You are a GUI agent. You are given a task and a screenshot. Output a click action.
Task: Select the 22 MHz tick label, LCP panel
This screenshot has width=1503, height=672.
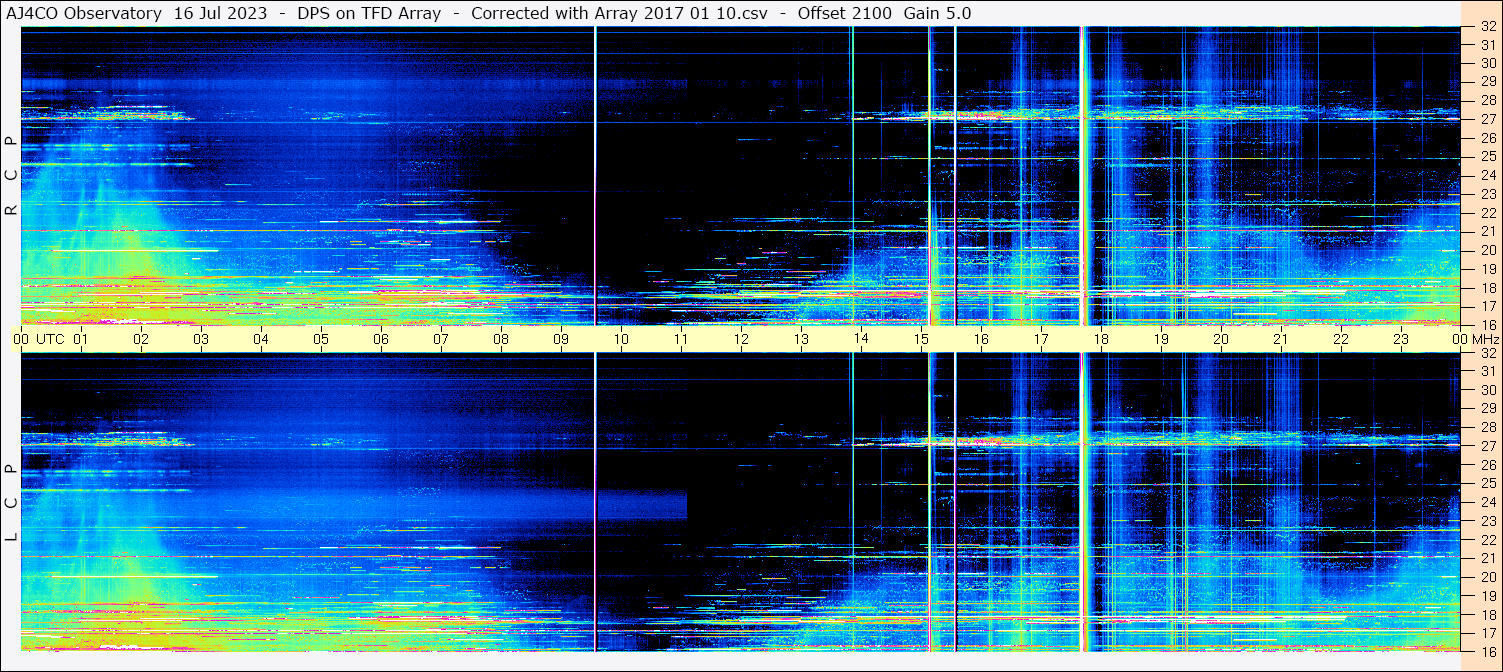click(1488, 539)
